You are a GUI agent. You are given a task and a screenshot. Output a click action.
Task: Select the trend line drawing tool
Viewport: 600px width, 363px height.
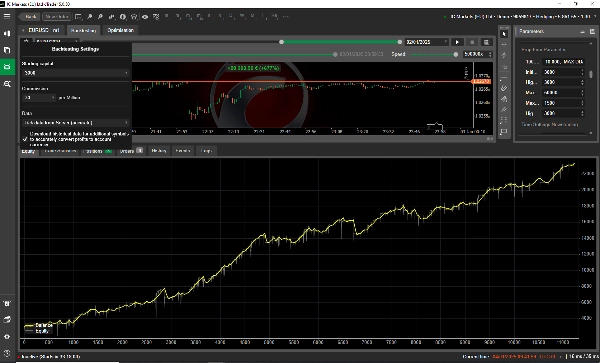(x=504, y=55)
